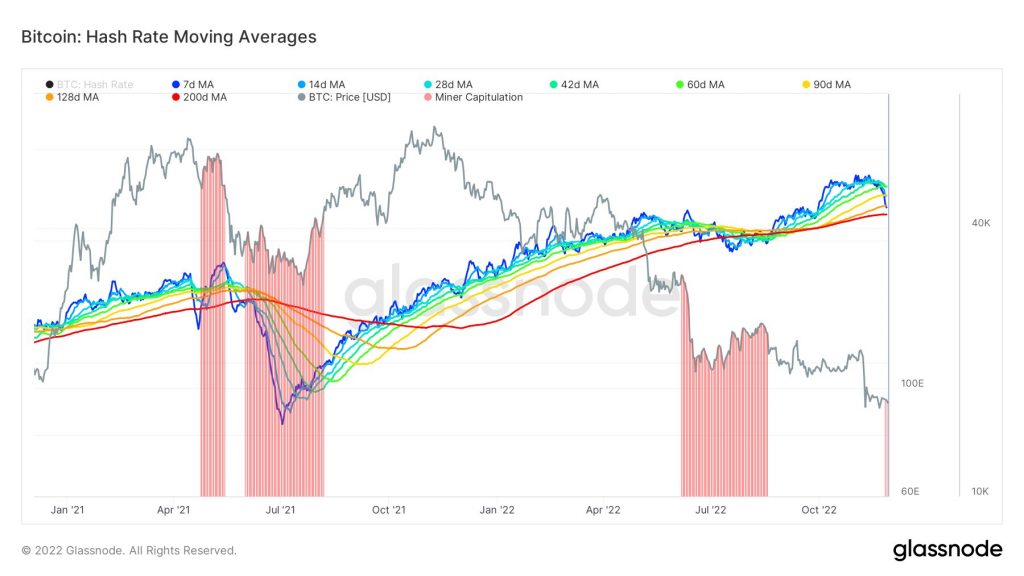Click the glassnode logo at bottom right

[x=947, y=549]
